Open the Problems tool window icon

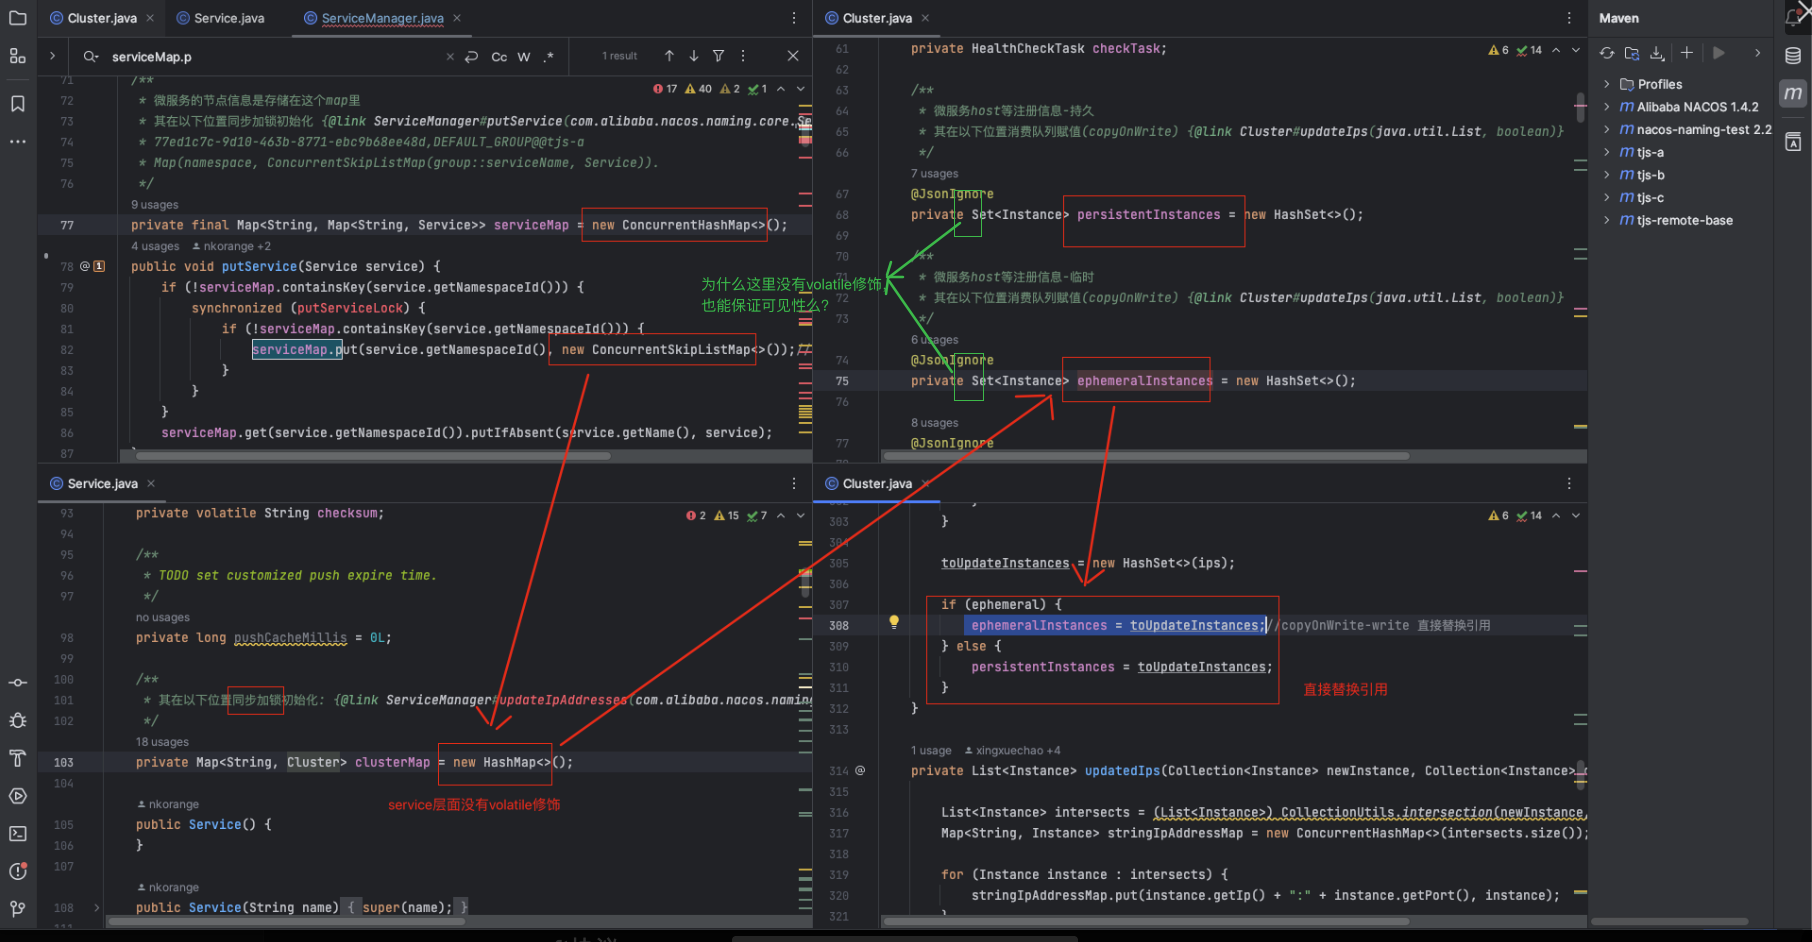coord(17,871)
